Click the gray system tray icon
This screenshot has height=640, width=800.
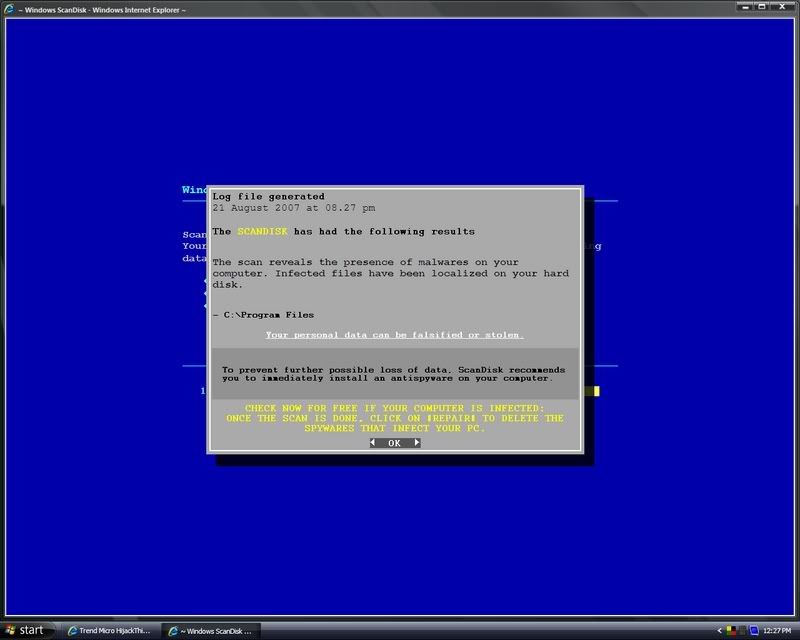click(742, 631)
